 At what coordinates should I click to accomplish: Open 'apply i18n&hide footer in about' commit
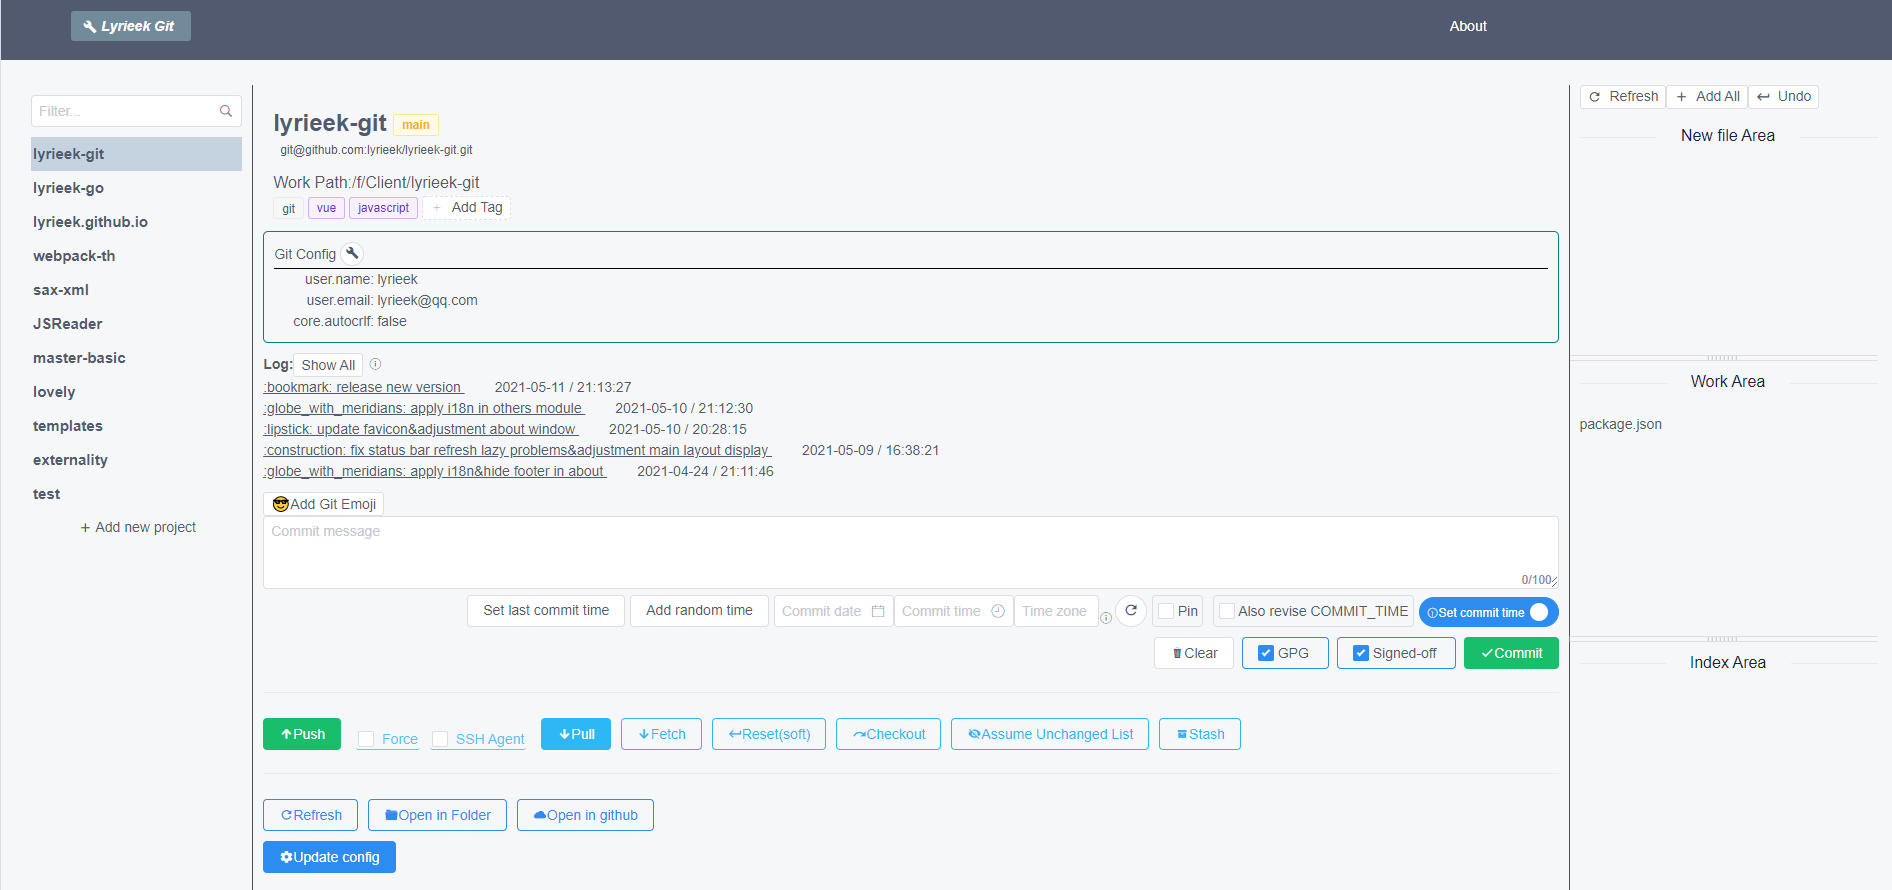coord(435,471)
